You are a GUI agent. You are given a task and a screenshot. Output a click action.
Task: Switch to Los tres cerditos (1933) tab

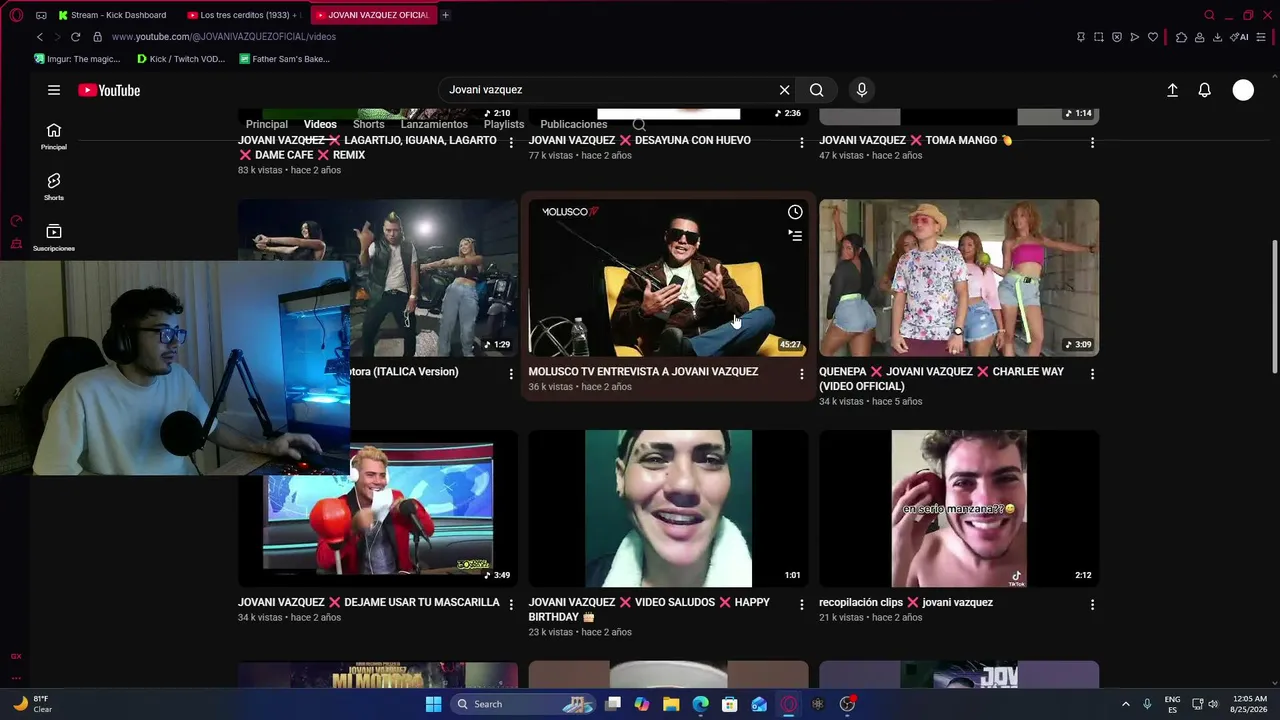(244, 15)
